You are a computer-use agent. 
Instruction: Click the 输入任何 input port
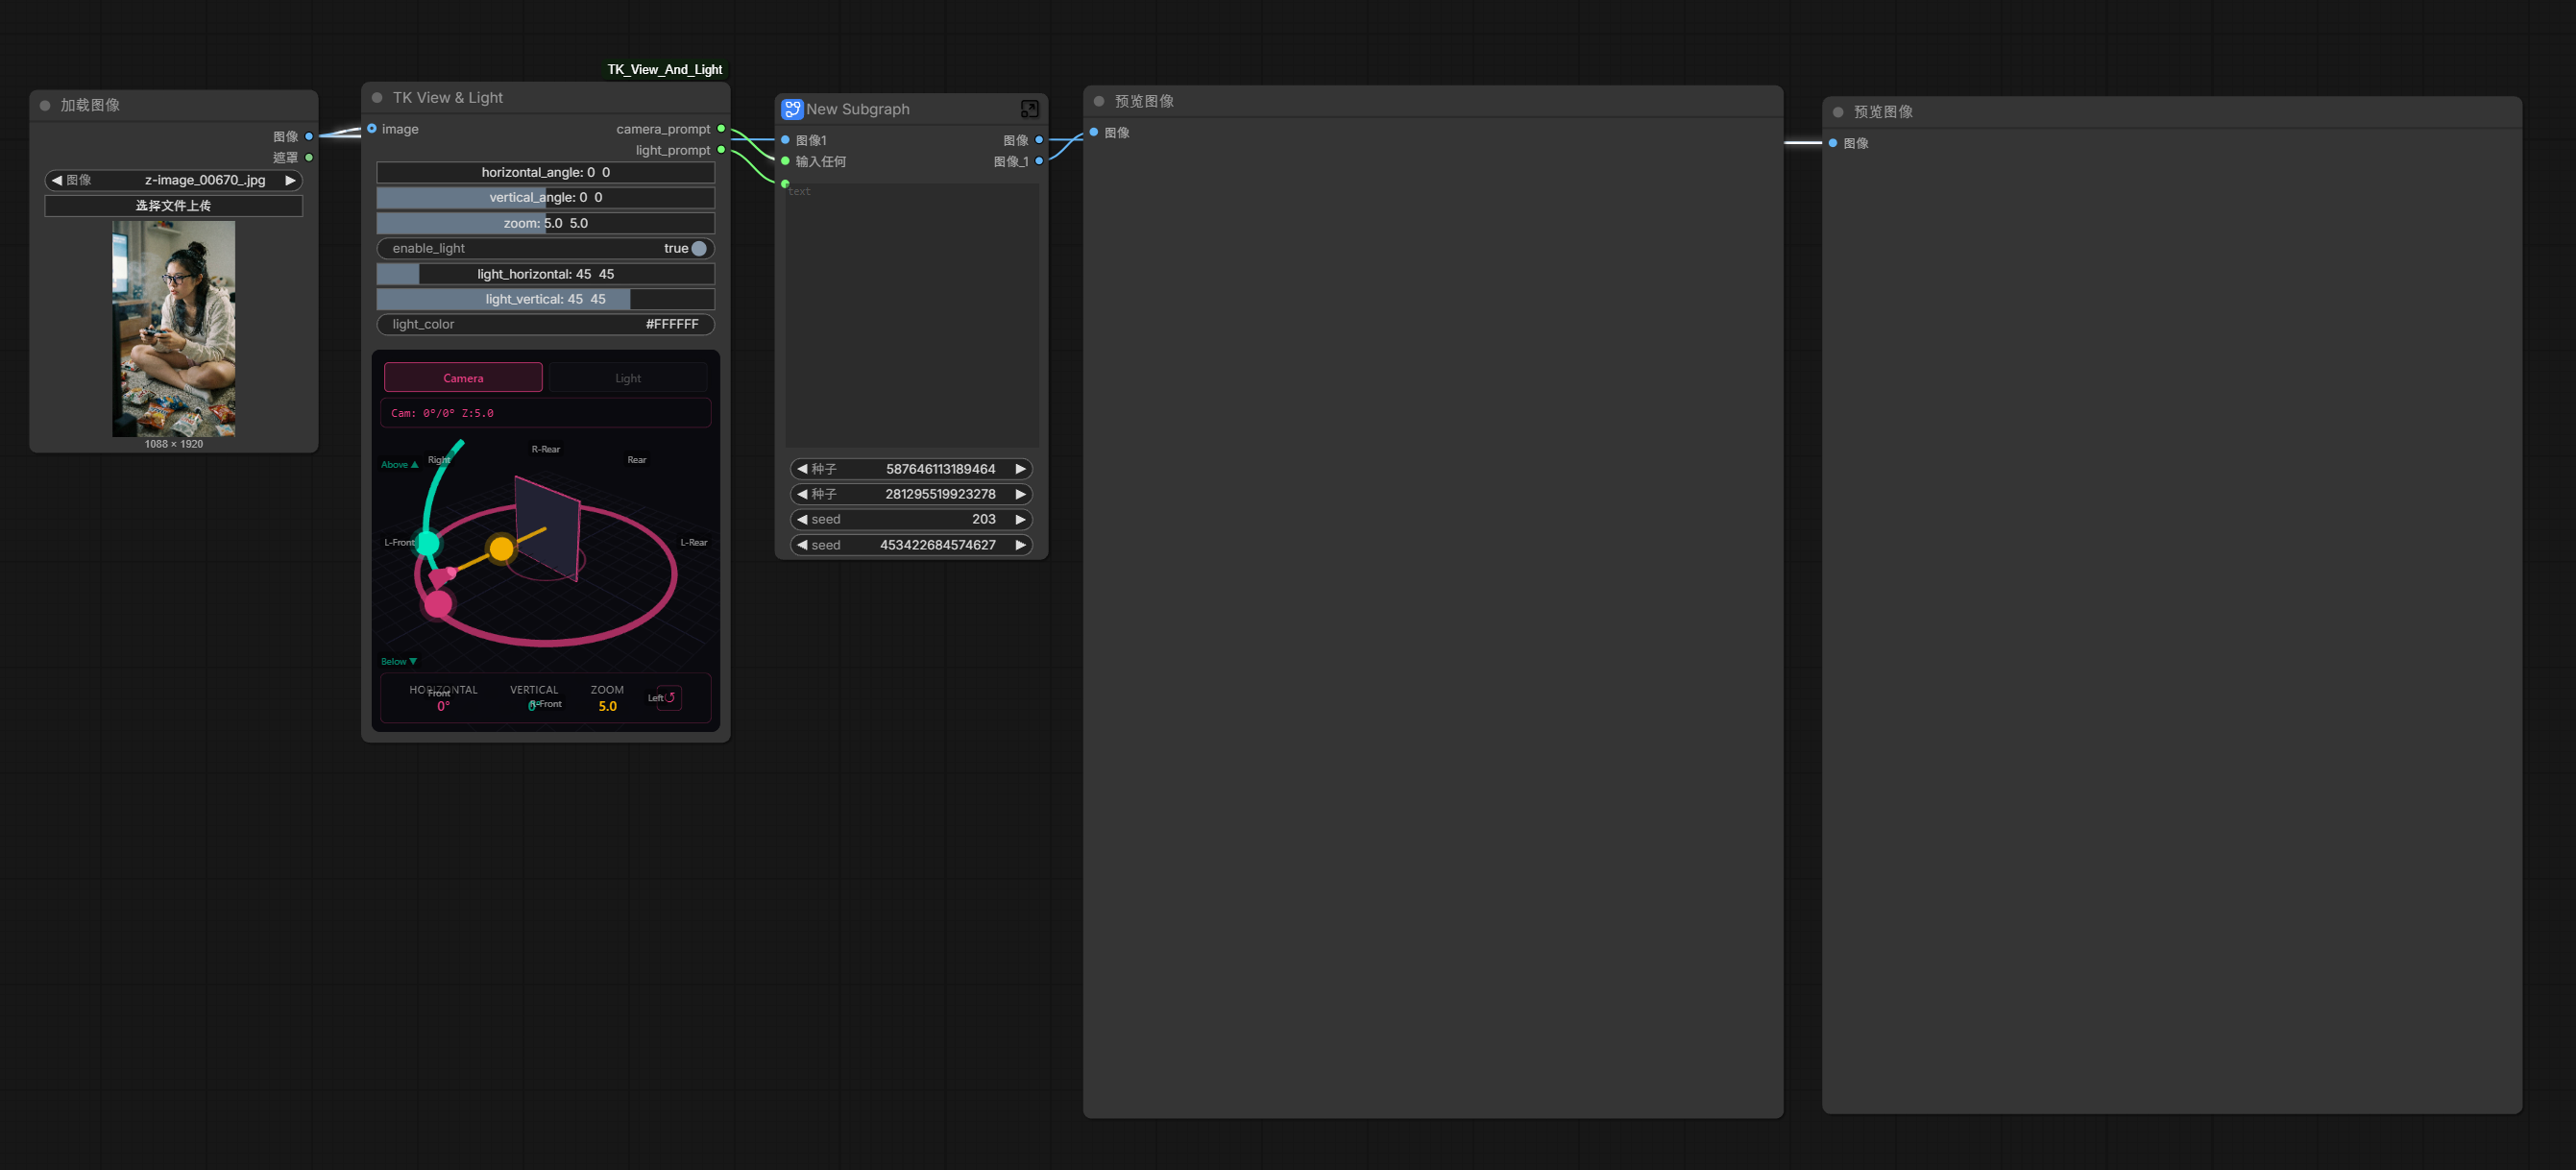tap(785, 161)
